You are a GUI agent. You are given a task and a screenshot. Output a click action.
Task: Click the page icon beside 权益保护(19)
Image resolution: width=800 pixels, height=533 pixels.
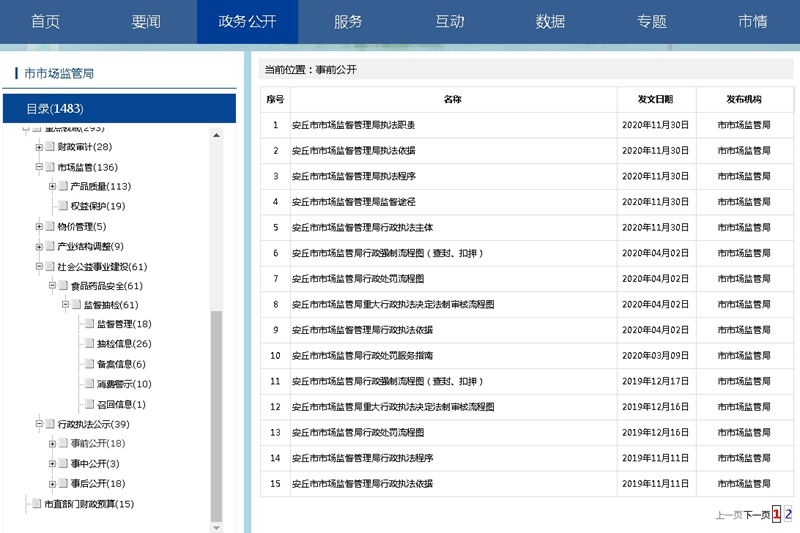click(63, 206)
